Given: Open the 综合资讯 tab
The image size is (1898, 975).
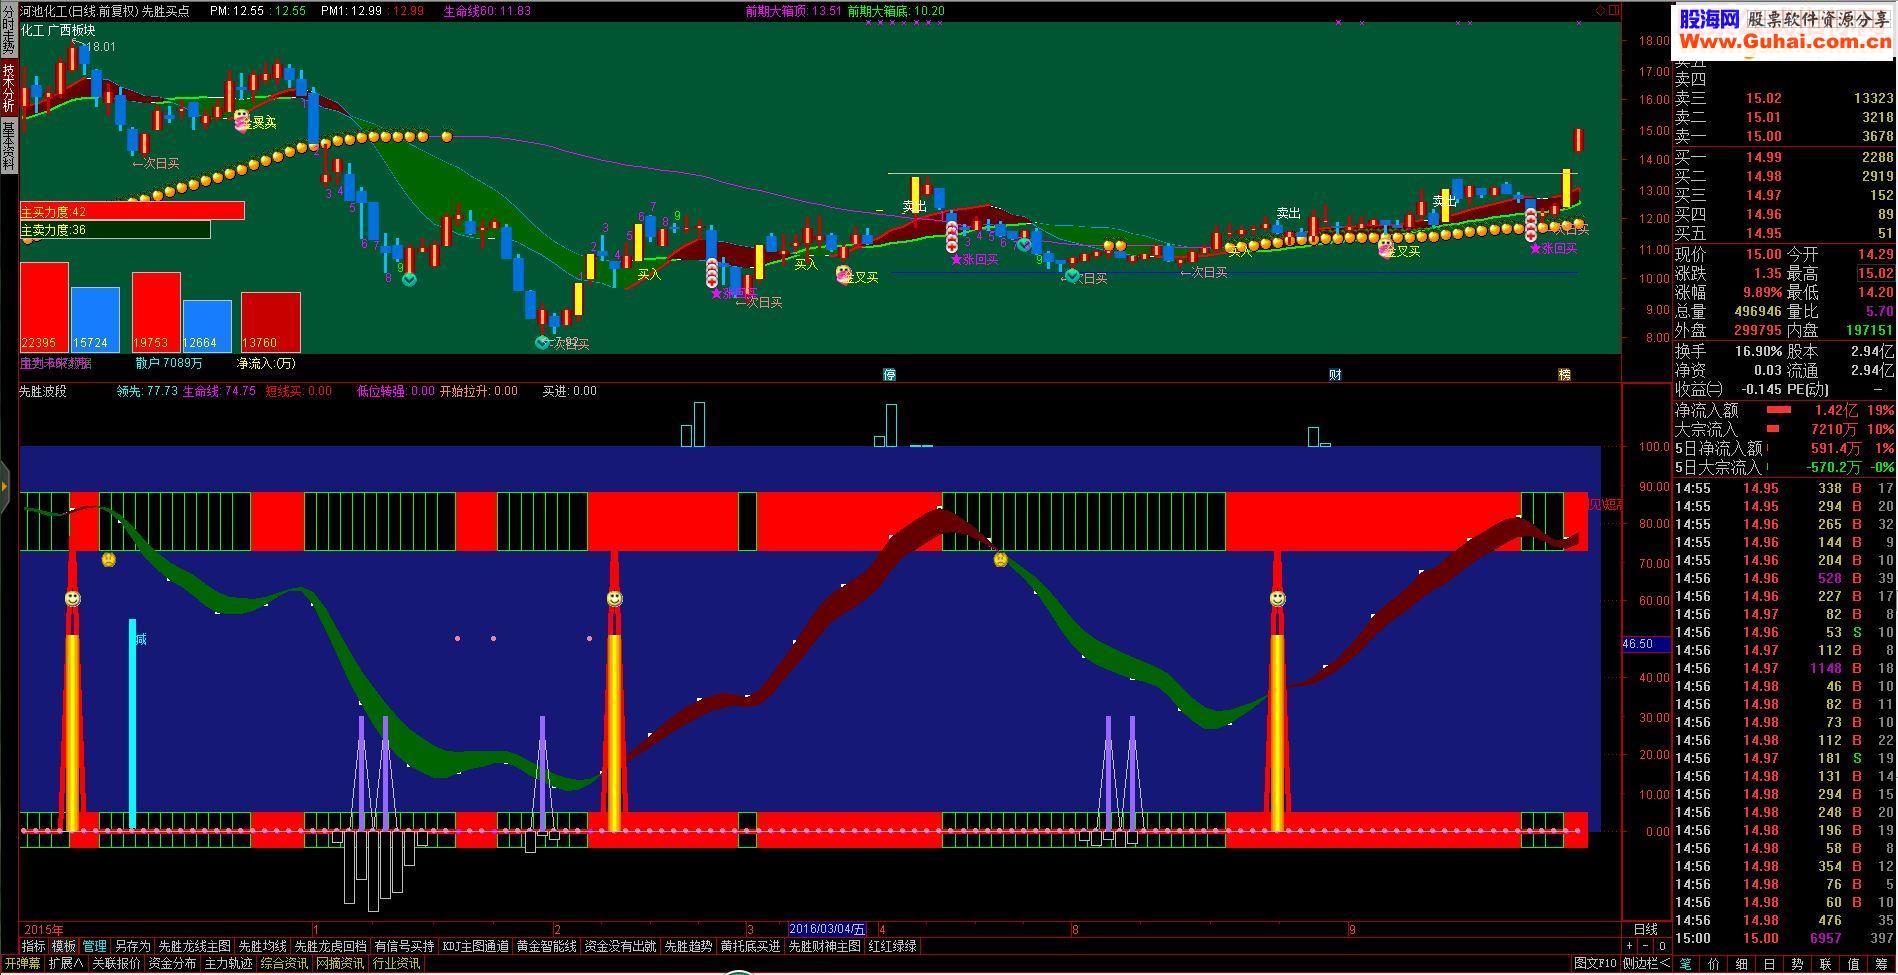Looking at the screenshot, I should tap(284, 964).
